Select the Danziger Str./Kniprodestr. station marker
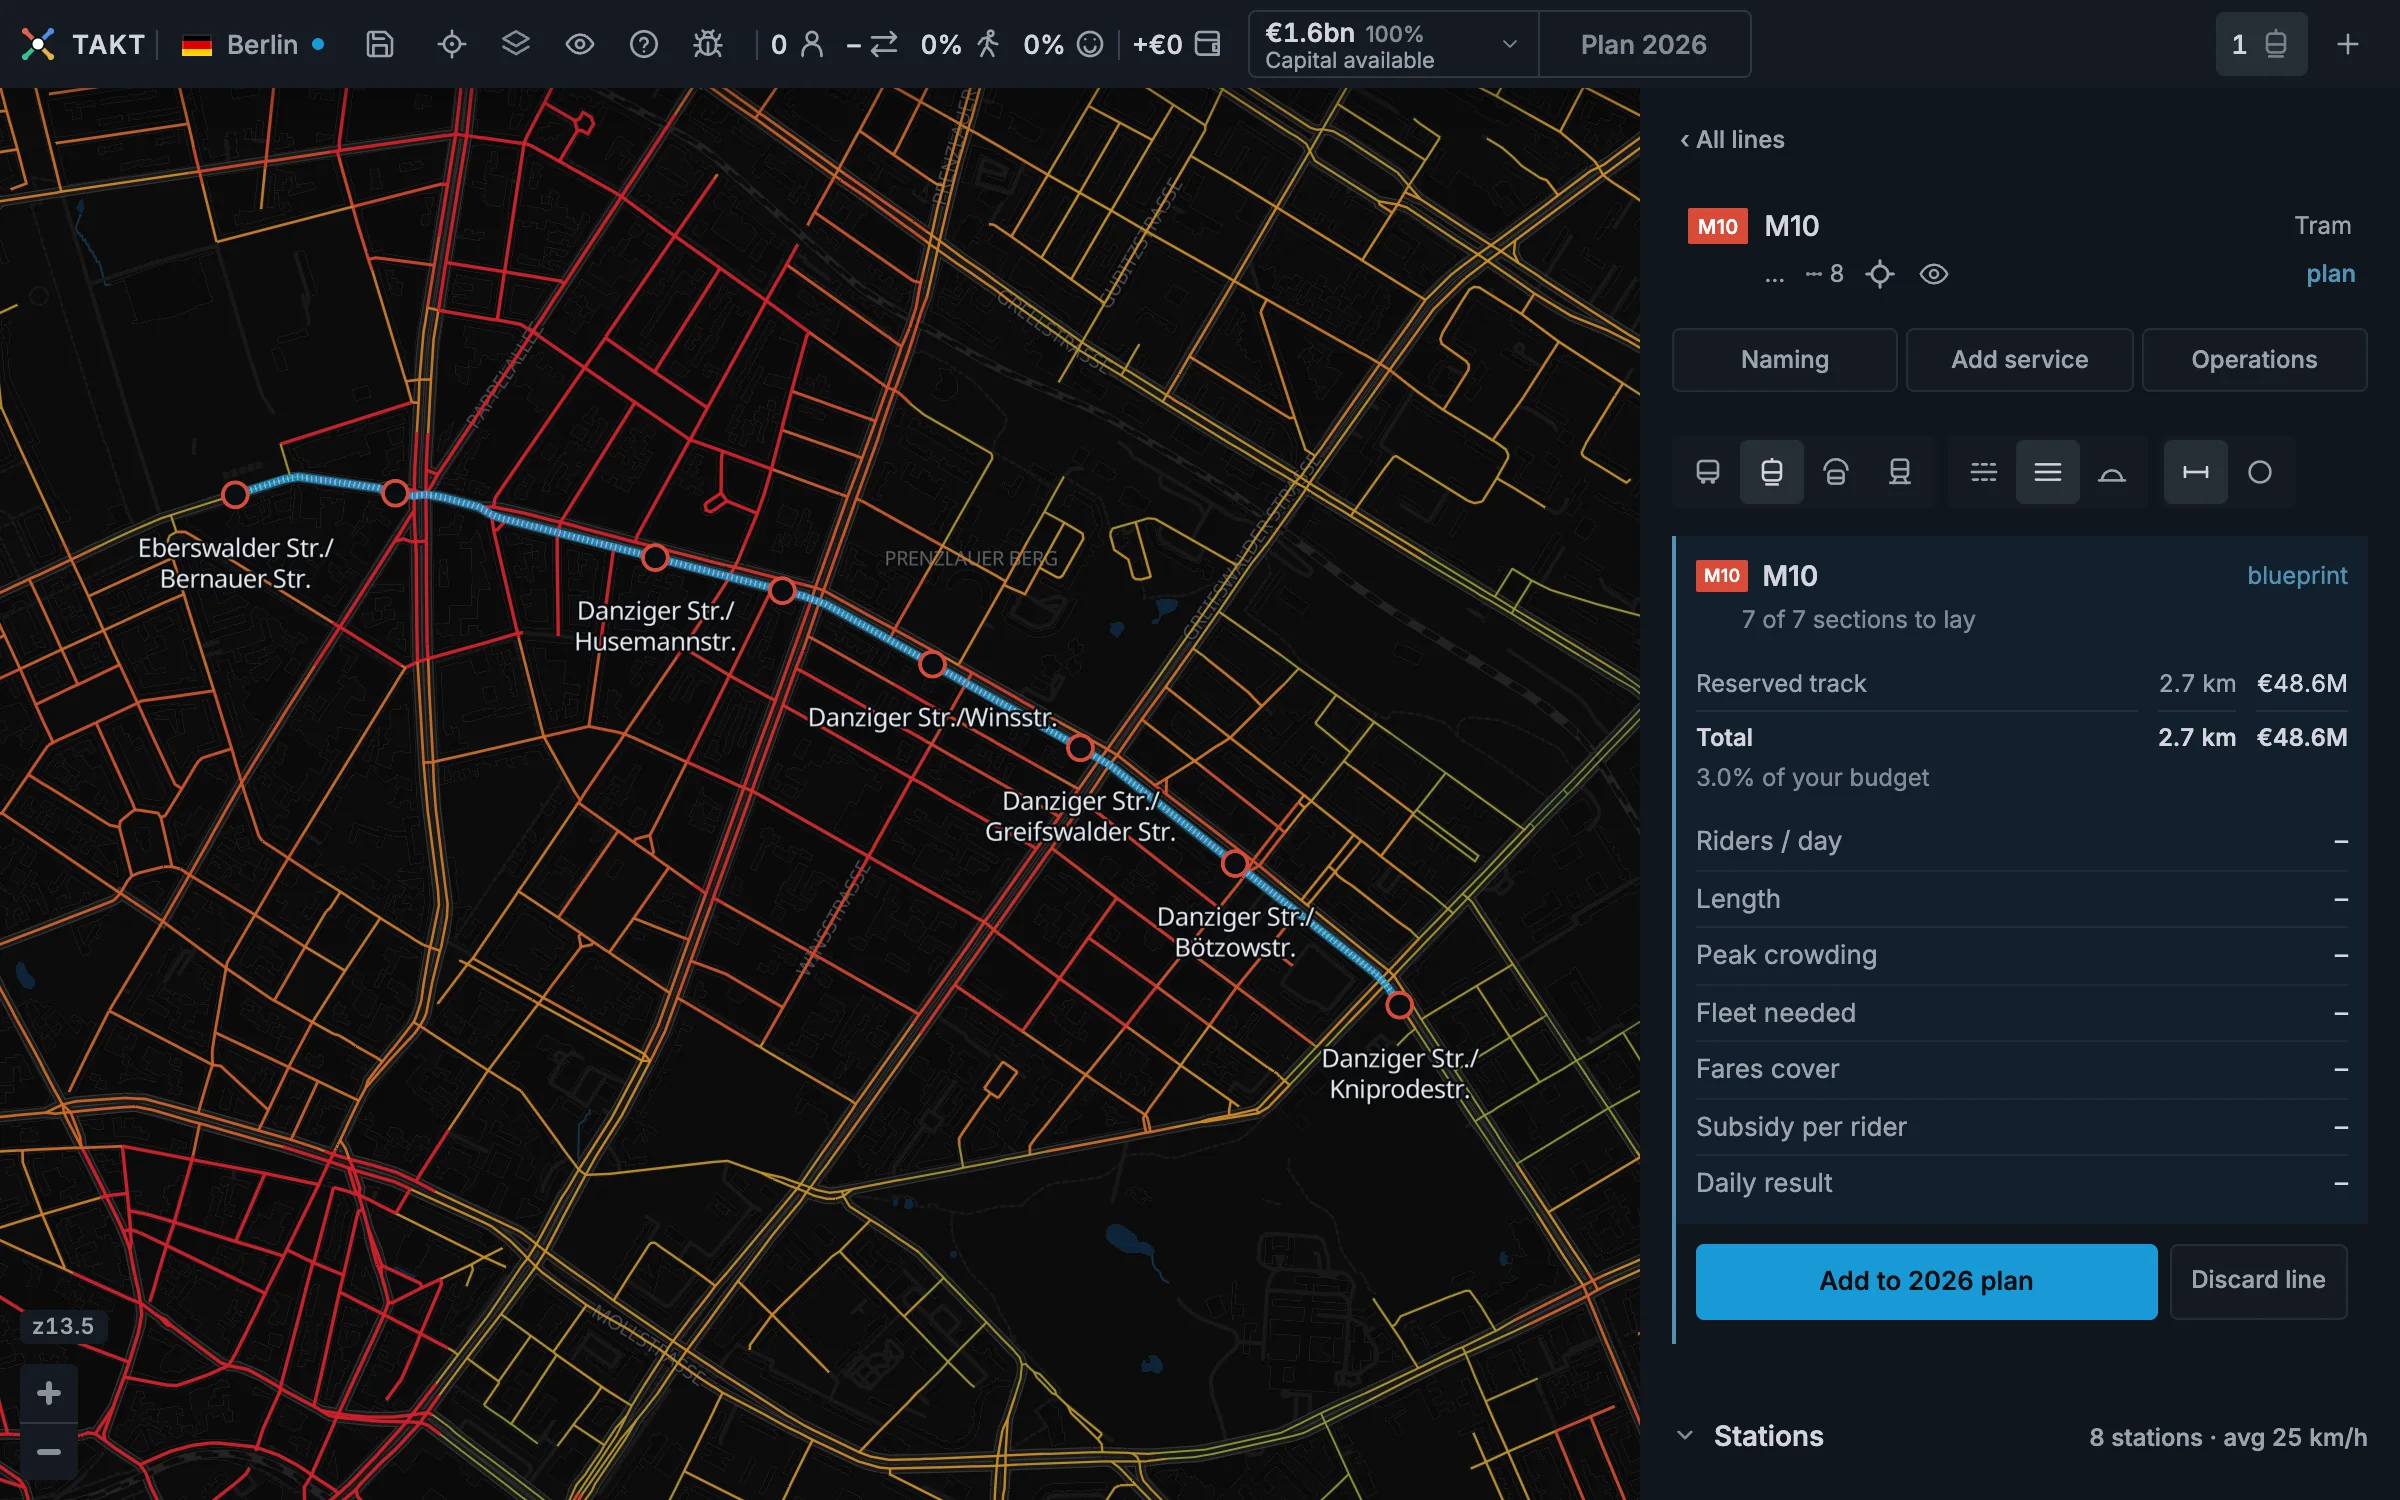2400x1500 pixels. (1399, 1005)
